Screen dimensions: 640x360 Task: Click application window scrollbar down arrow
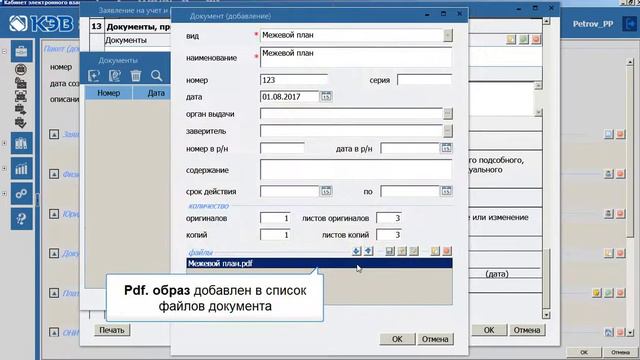546,315
